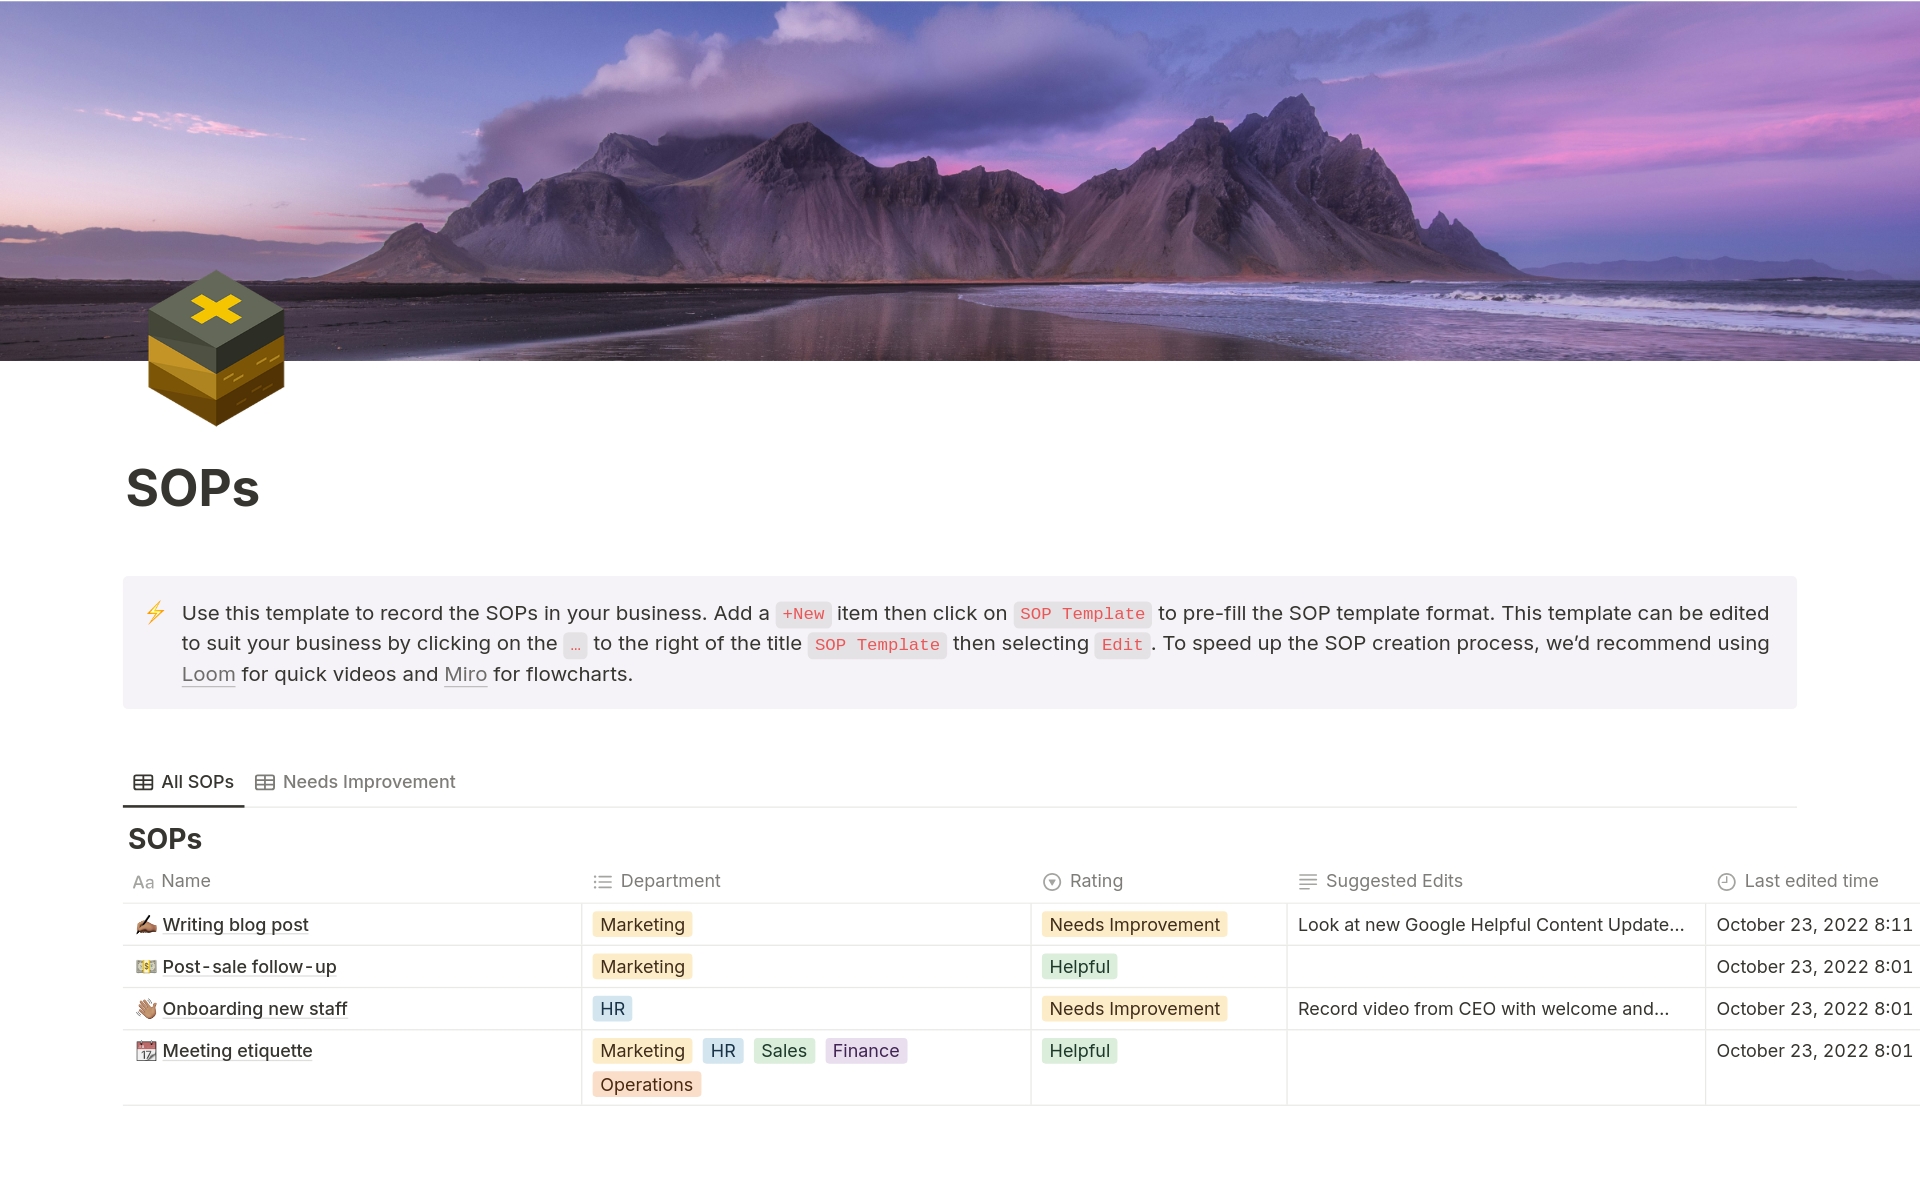This screenshot has height=1199, width=1920.
Task: Click the table icon on the All SOPs tab
Action: [x=143, y=782]
